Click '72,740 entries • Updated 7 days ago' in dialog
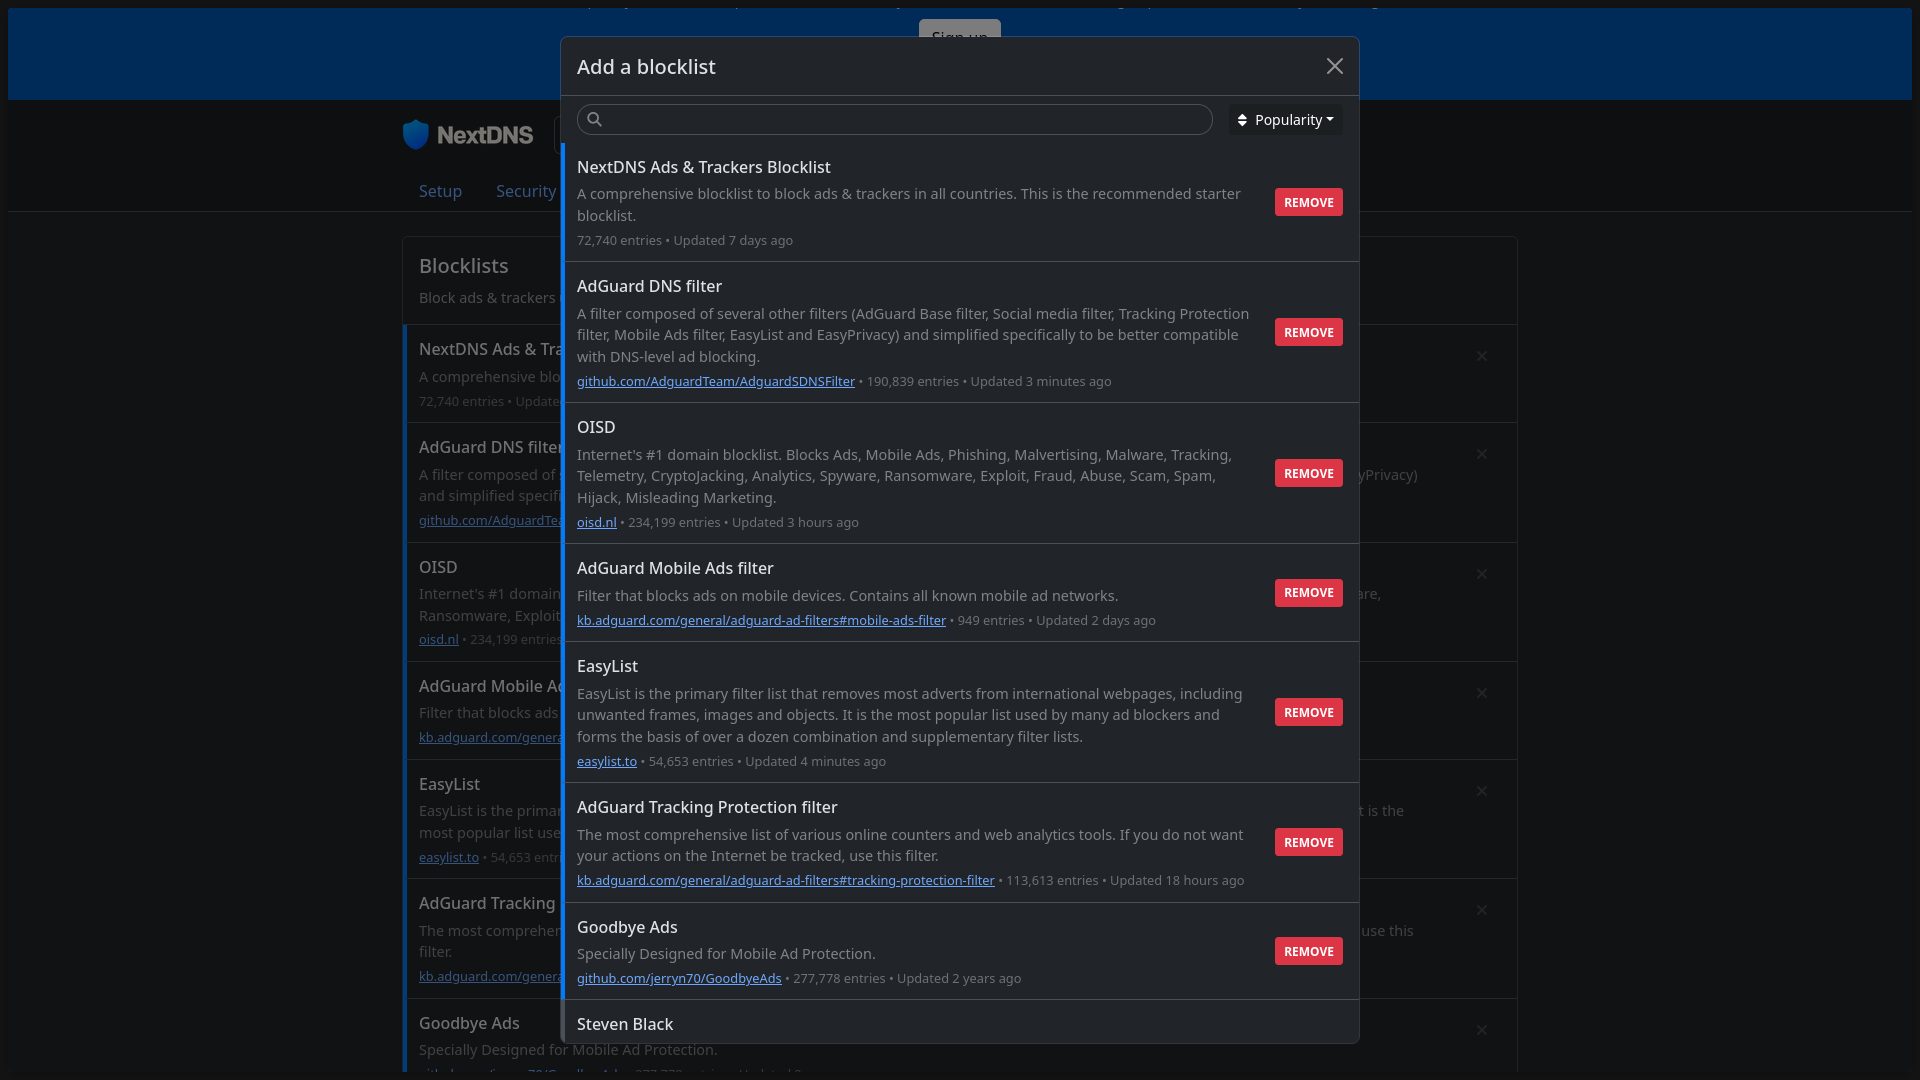Image resolution: width=1920 pixels, height=1080 pixels. click(x=685, y=241)
